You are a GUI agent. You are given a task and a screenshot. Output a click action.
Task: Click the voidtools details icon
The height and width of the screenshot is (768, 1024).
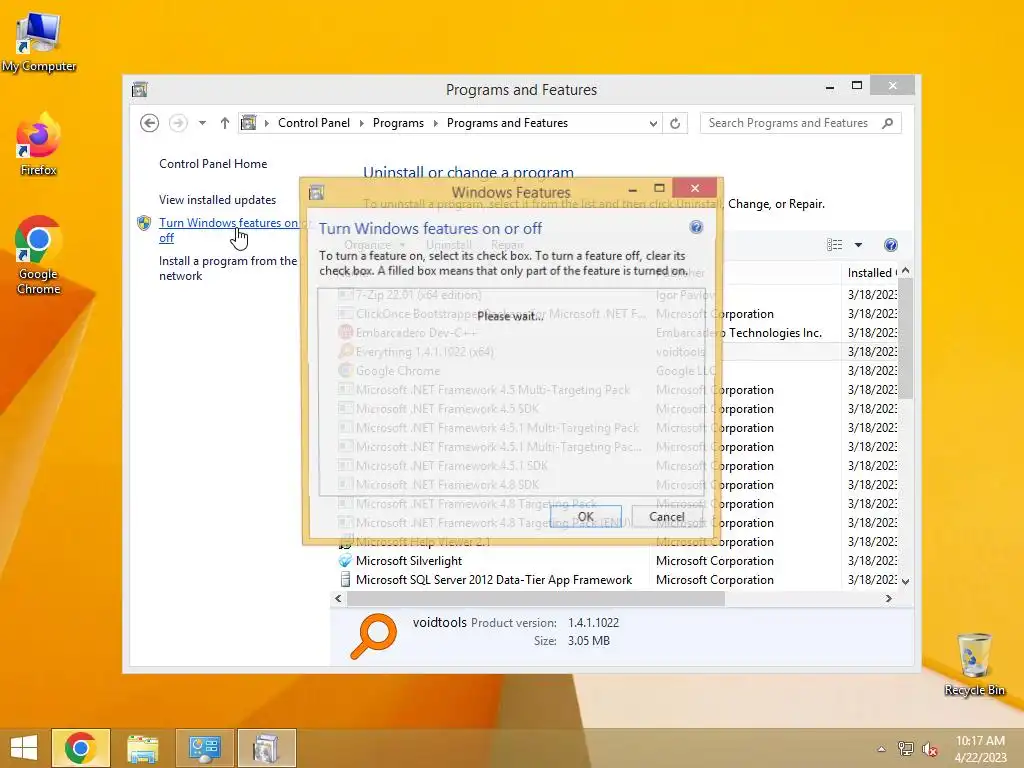374,635
